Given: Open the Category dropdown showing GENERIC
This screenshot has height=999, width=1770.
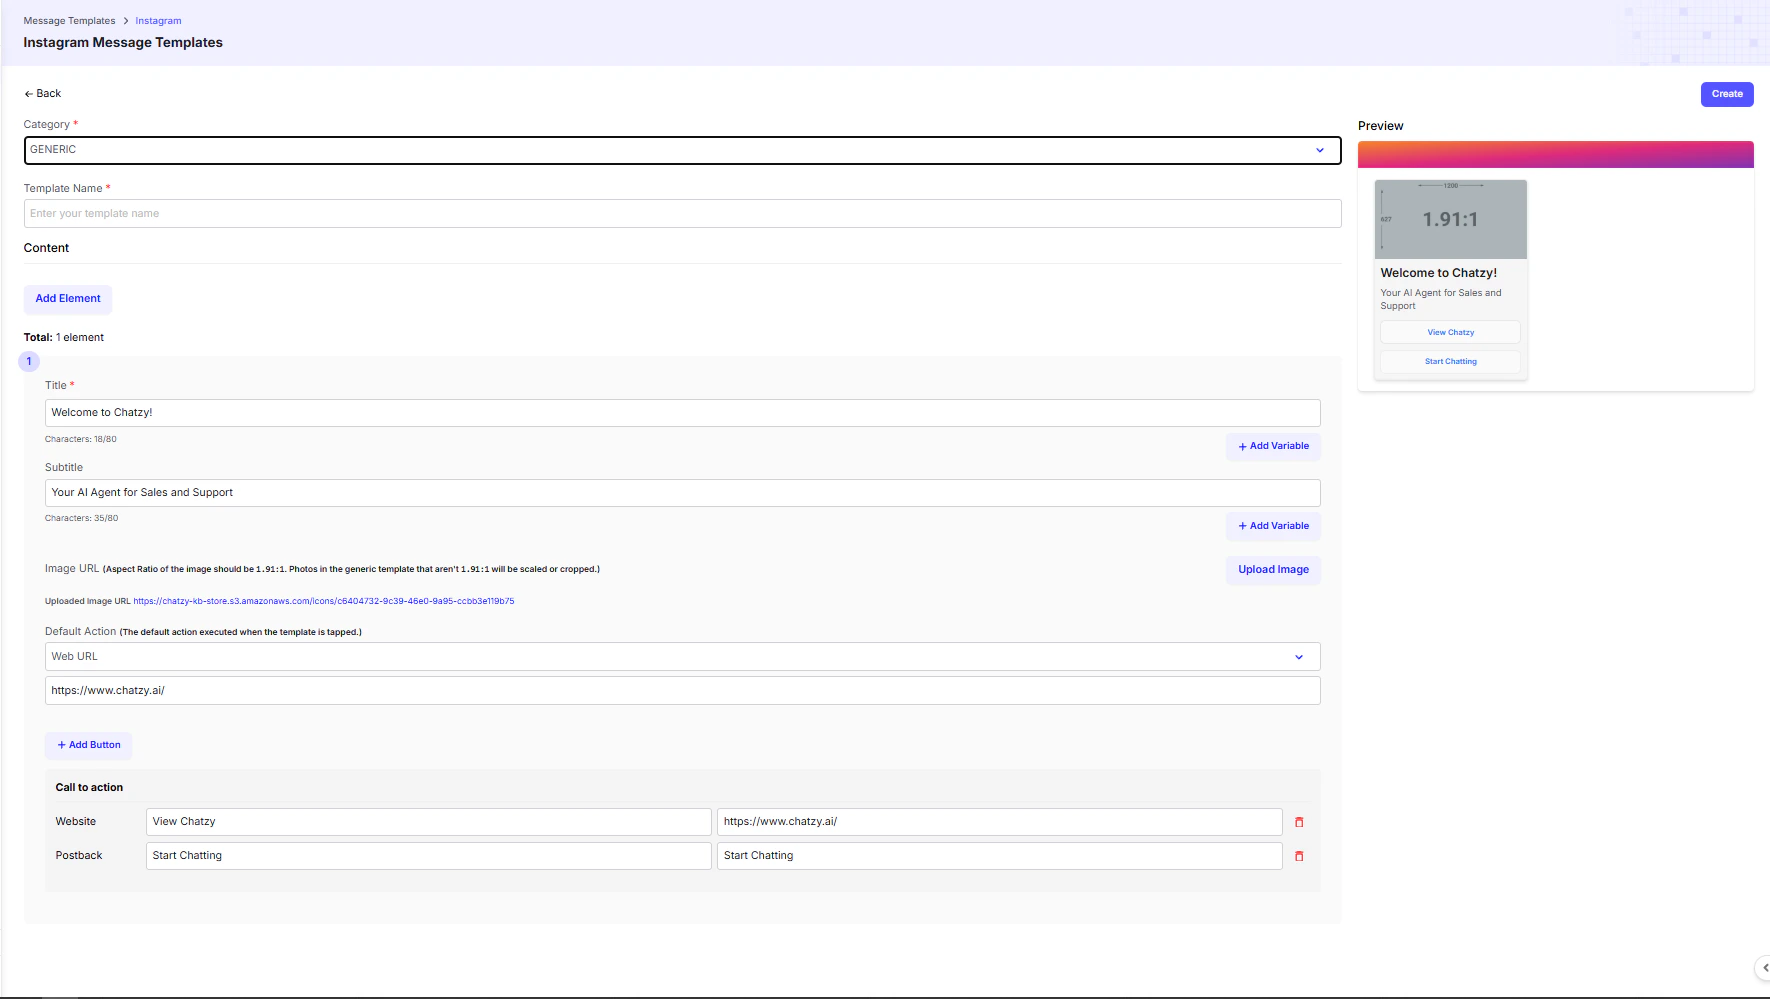Looking at the screenshot, I should 682,150.
